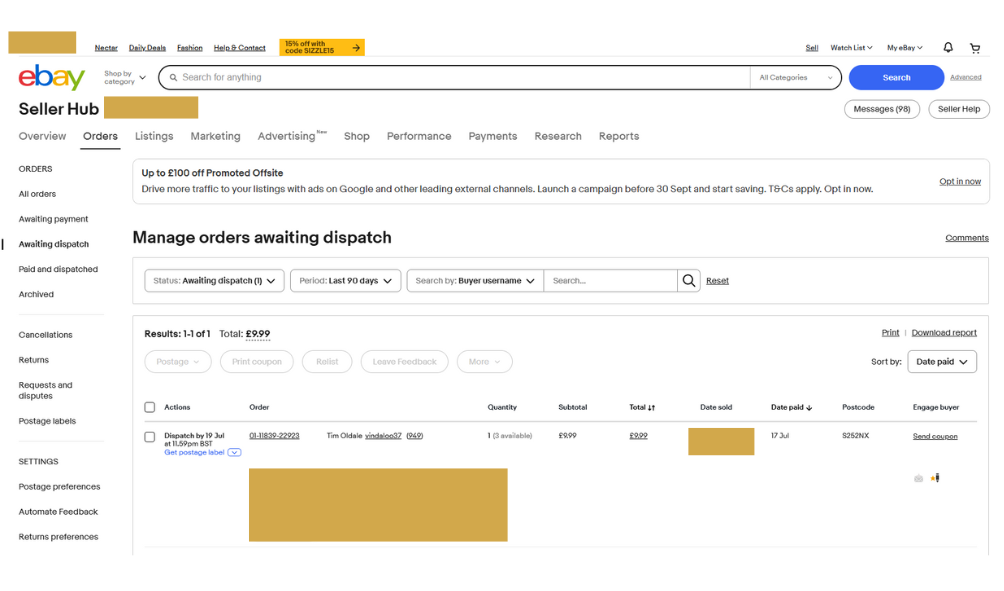This screenshot has height=591, width=1004.
Task: Click the Date paid sort arrow
Action: pyautogui.click(x=809, y=408)
